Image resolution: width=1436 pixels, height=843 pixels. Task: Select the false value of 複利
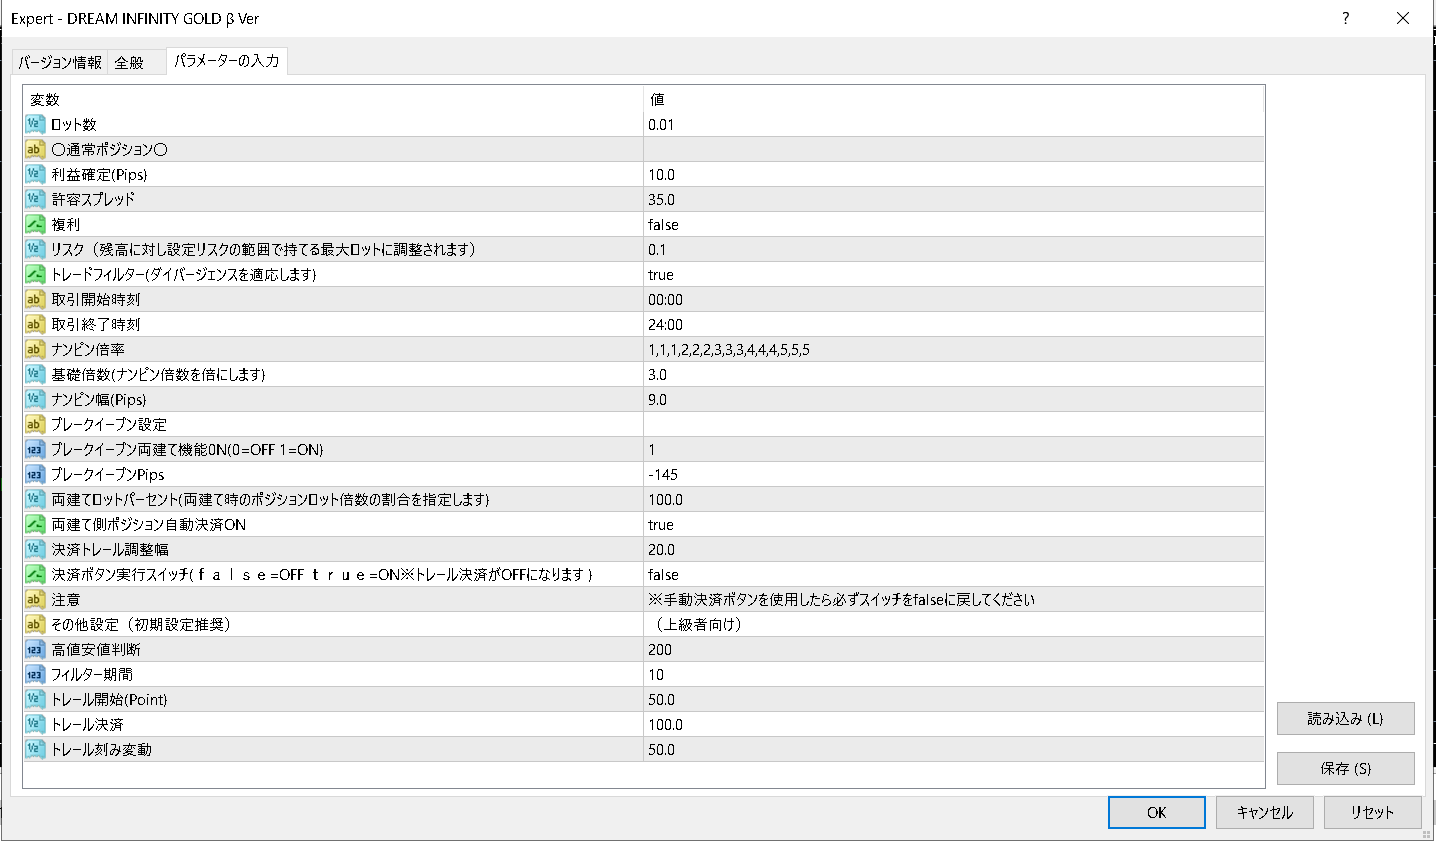663,224
